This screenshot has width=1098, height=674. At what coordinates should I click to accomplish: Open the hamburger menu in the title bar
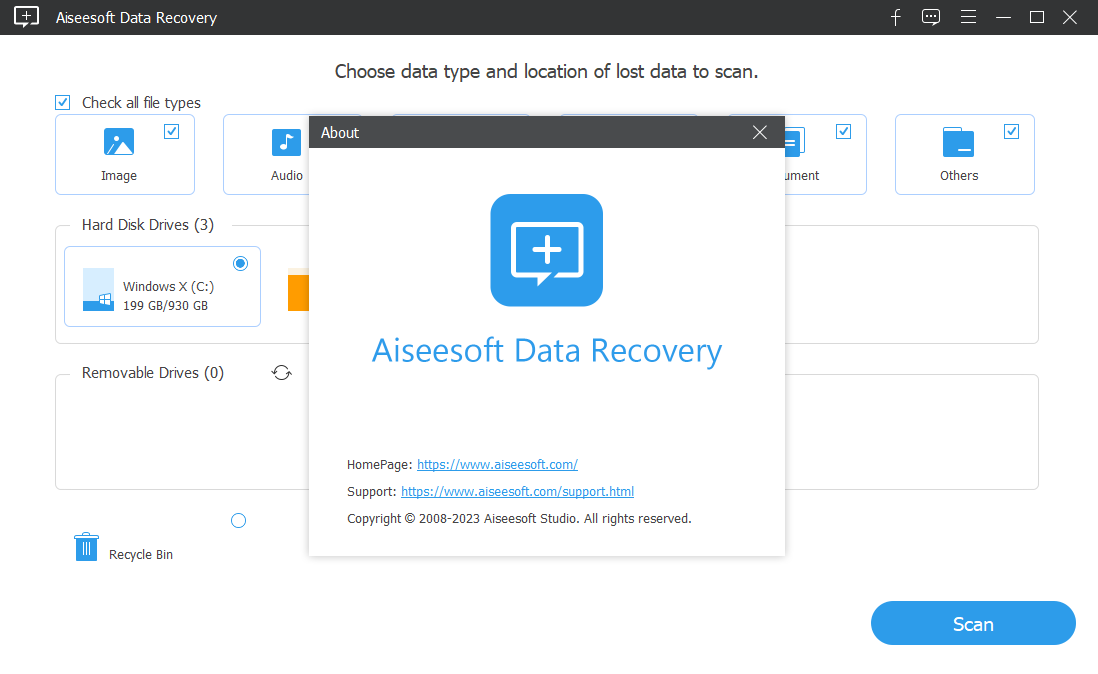click(x=968, y=17)
